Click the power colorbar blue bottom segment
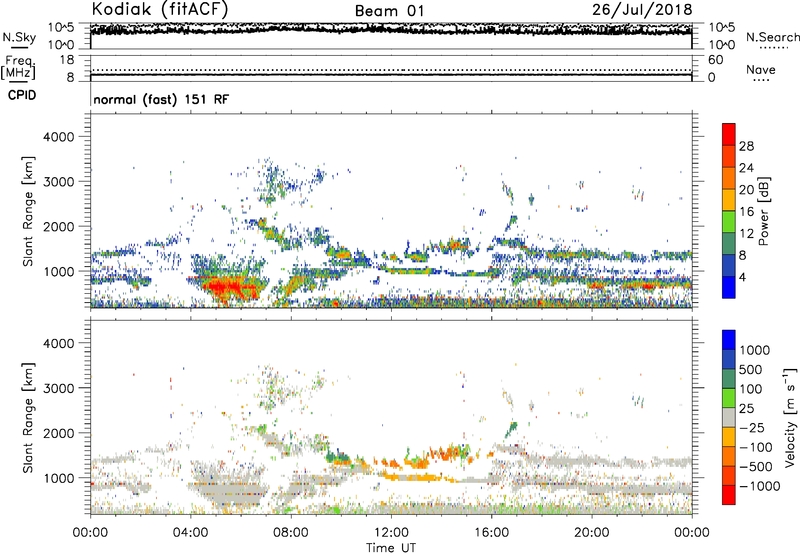Image resolution: width=800 pixels, height=554 pixels. [x=729, y=287]
